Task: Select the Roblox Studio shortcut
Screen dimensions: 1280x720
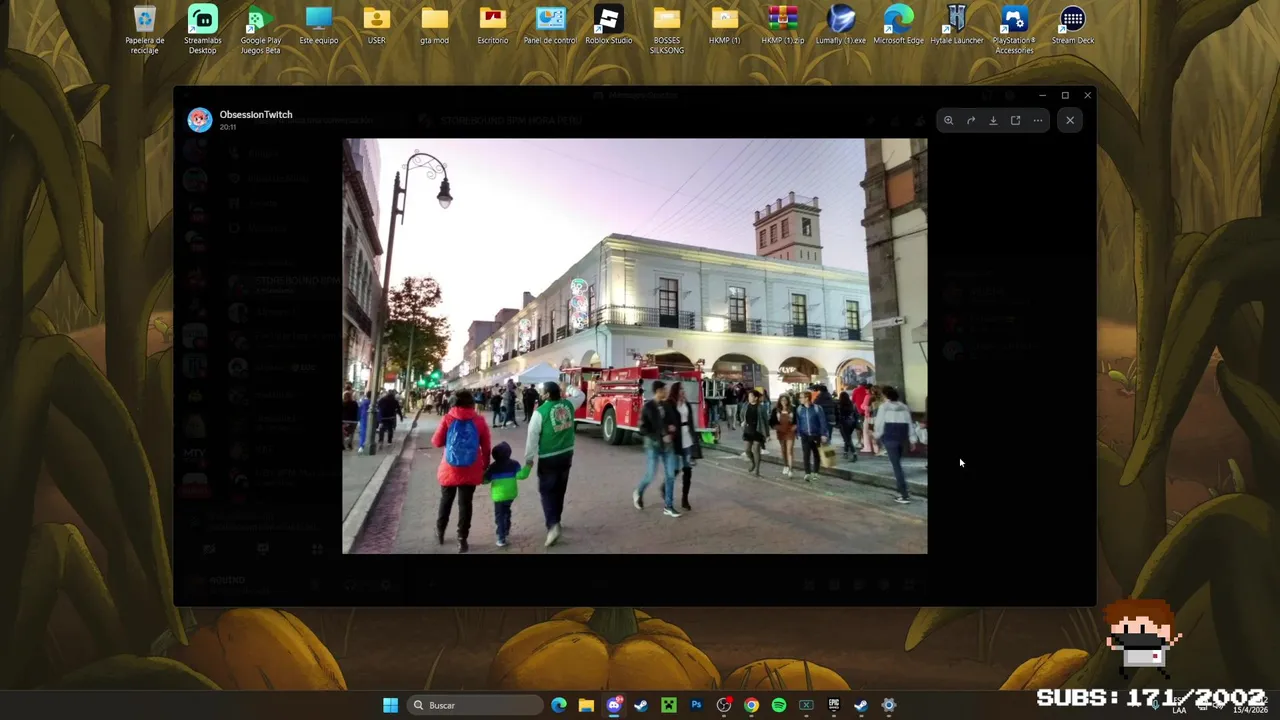Action: click(x=609, y=26)
